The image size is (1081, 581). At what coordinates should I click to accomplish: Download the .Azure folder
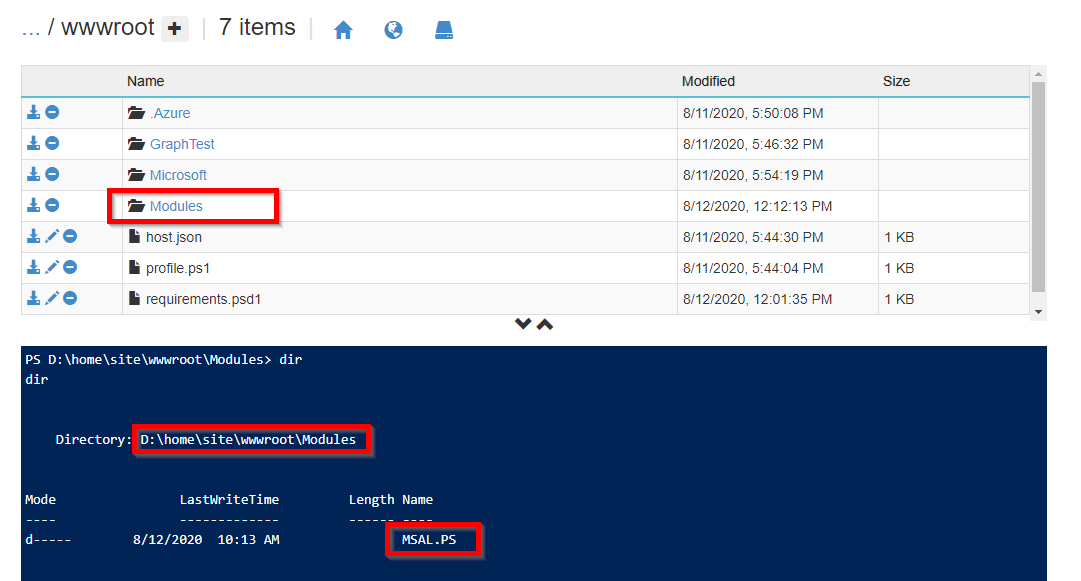(33, 113)
